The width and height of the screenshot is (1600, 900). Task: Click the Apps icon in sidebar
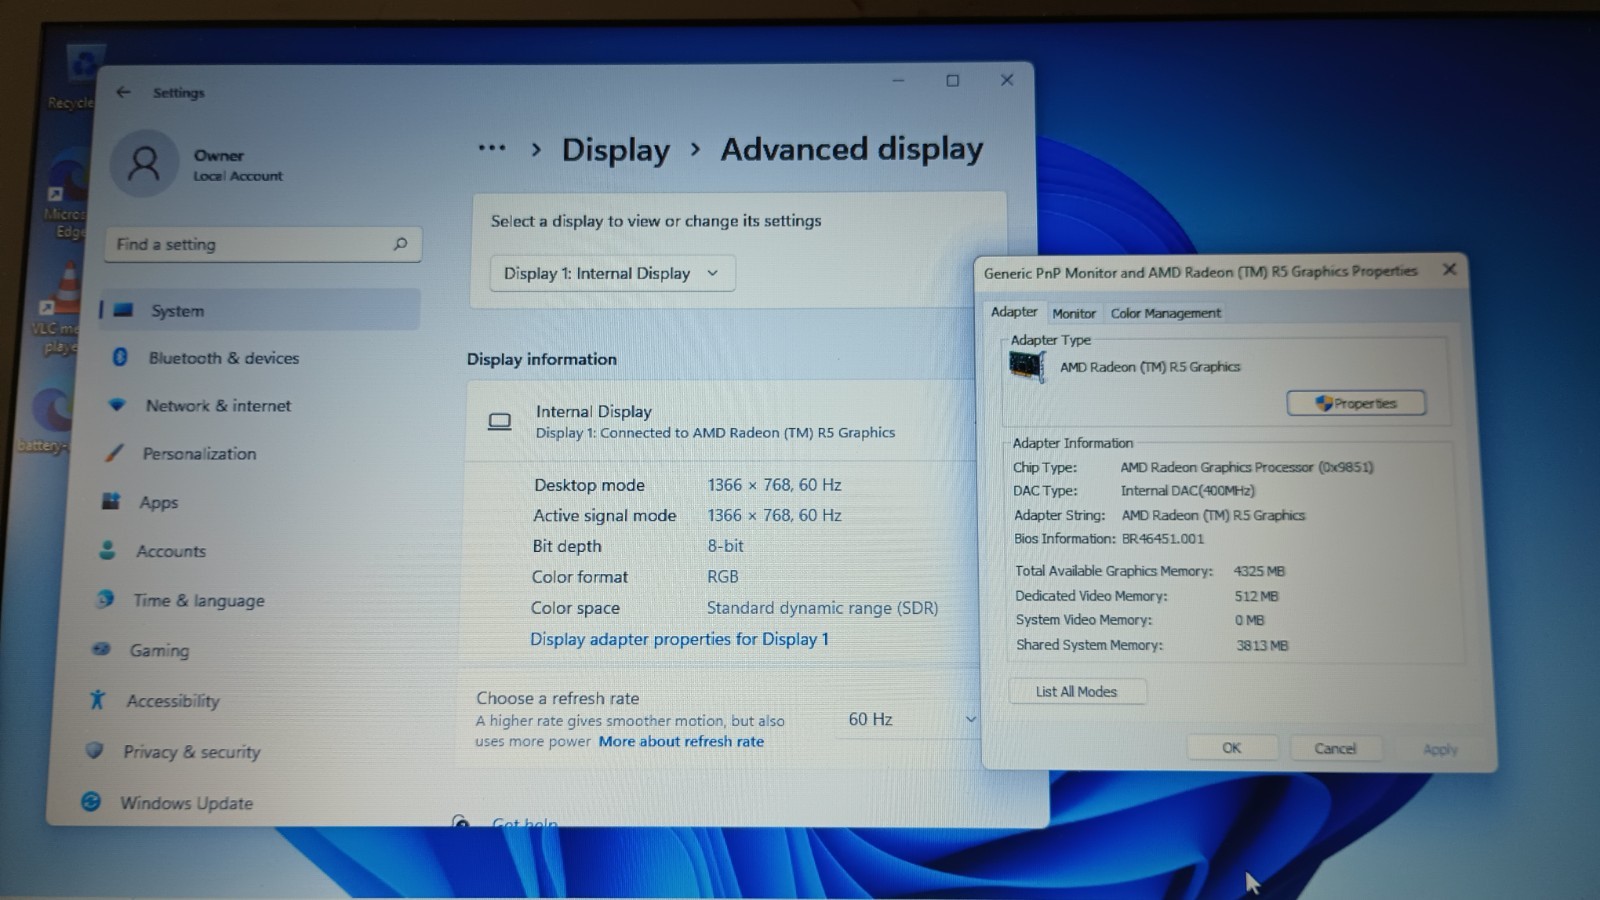pyautogui.click(x=110, y=501)
